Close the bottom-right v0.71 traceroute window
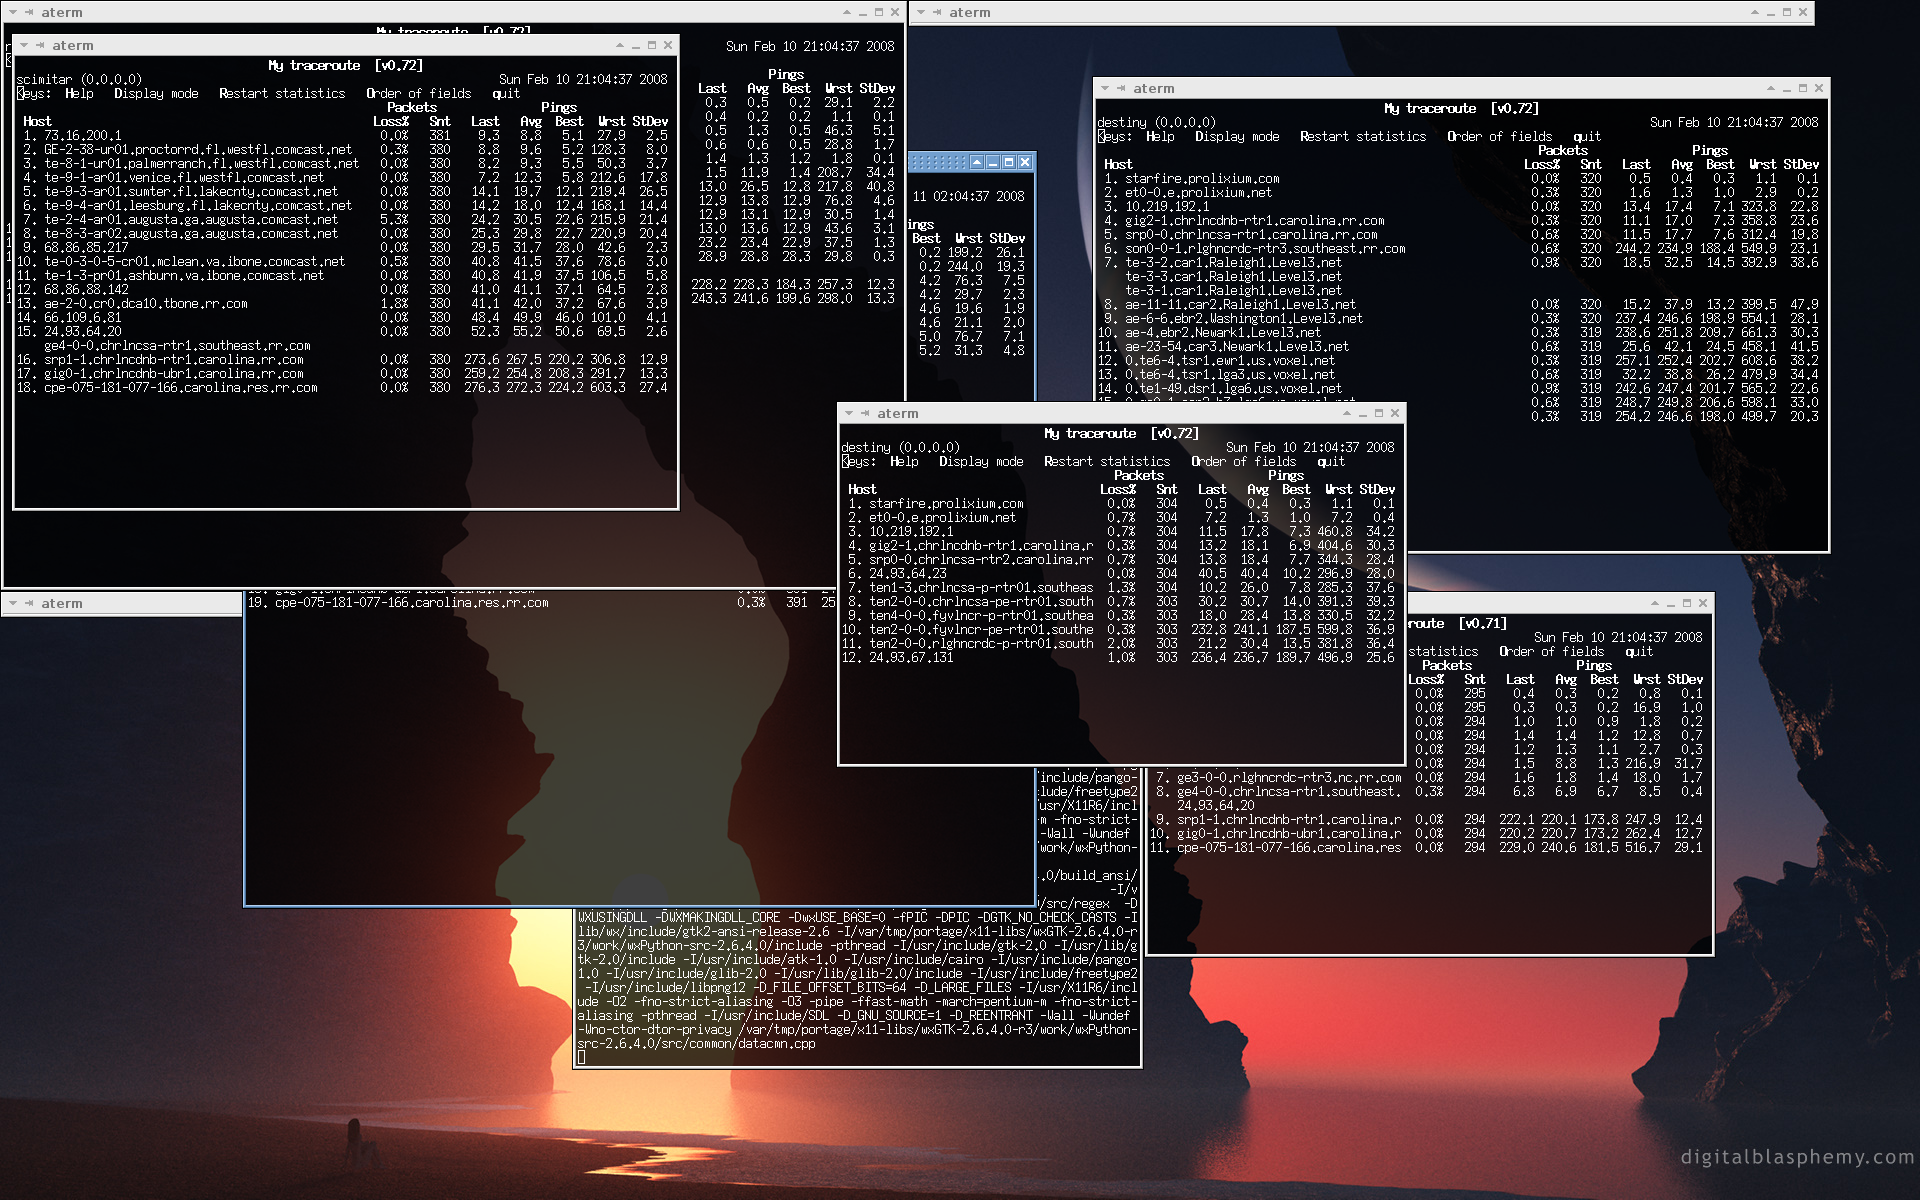 coord(1703,604)
